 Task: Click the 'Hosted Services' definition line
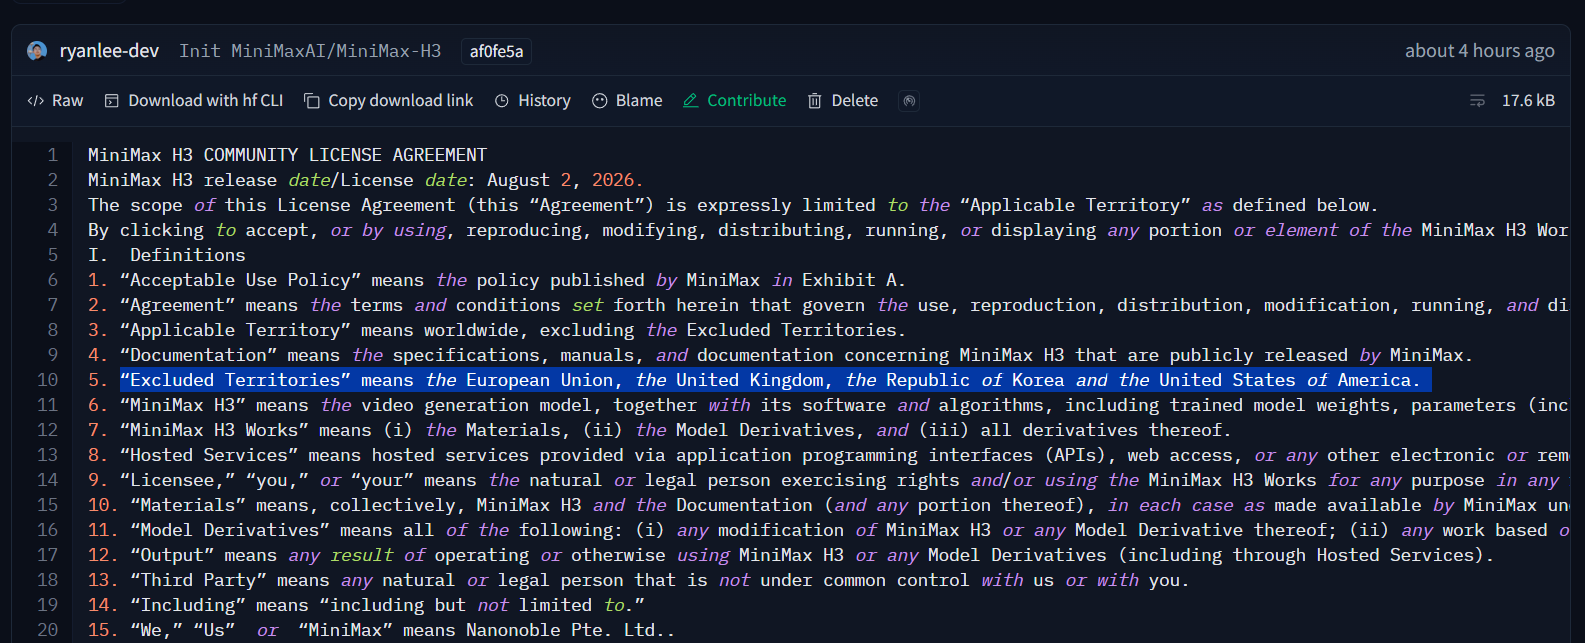(x=828, y=455)
